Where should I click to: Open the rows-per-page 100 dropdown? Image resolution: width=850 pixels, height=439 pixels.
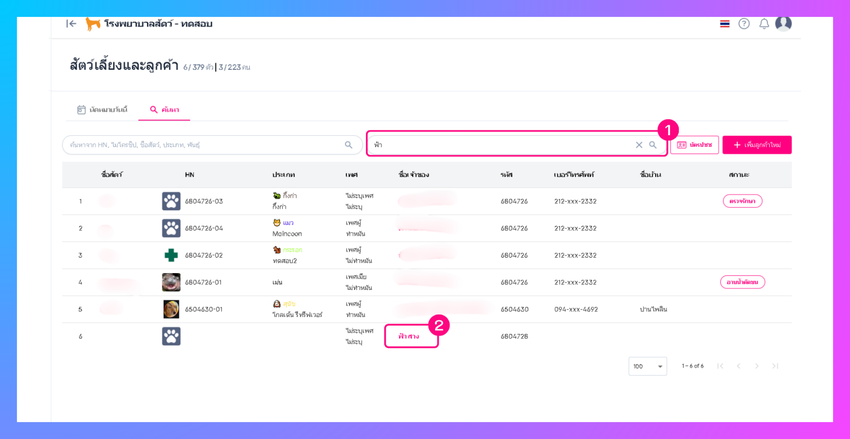click(x=648, y=366)
